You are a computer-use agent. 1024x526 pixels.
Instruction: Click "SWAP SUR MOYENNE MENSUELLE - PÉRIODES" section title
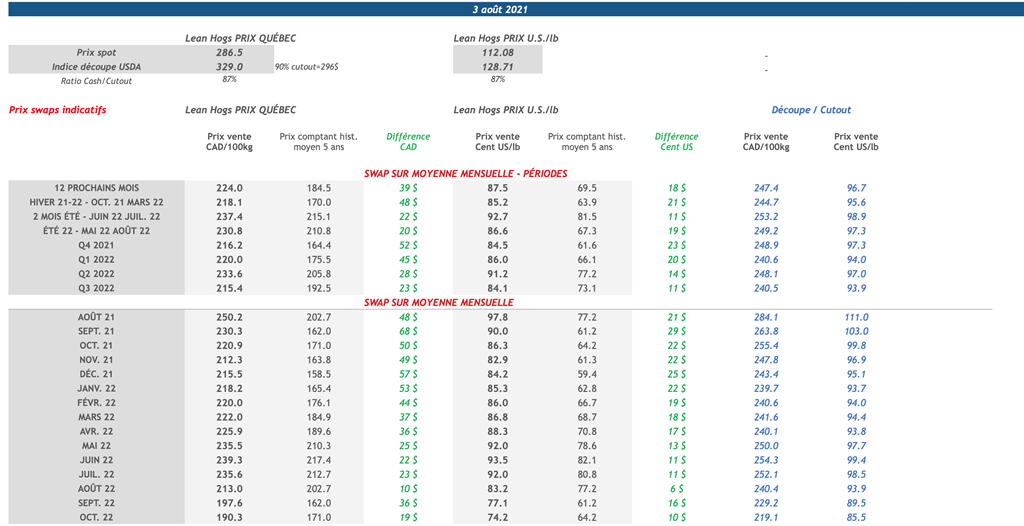click(465, 173)
